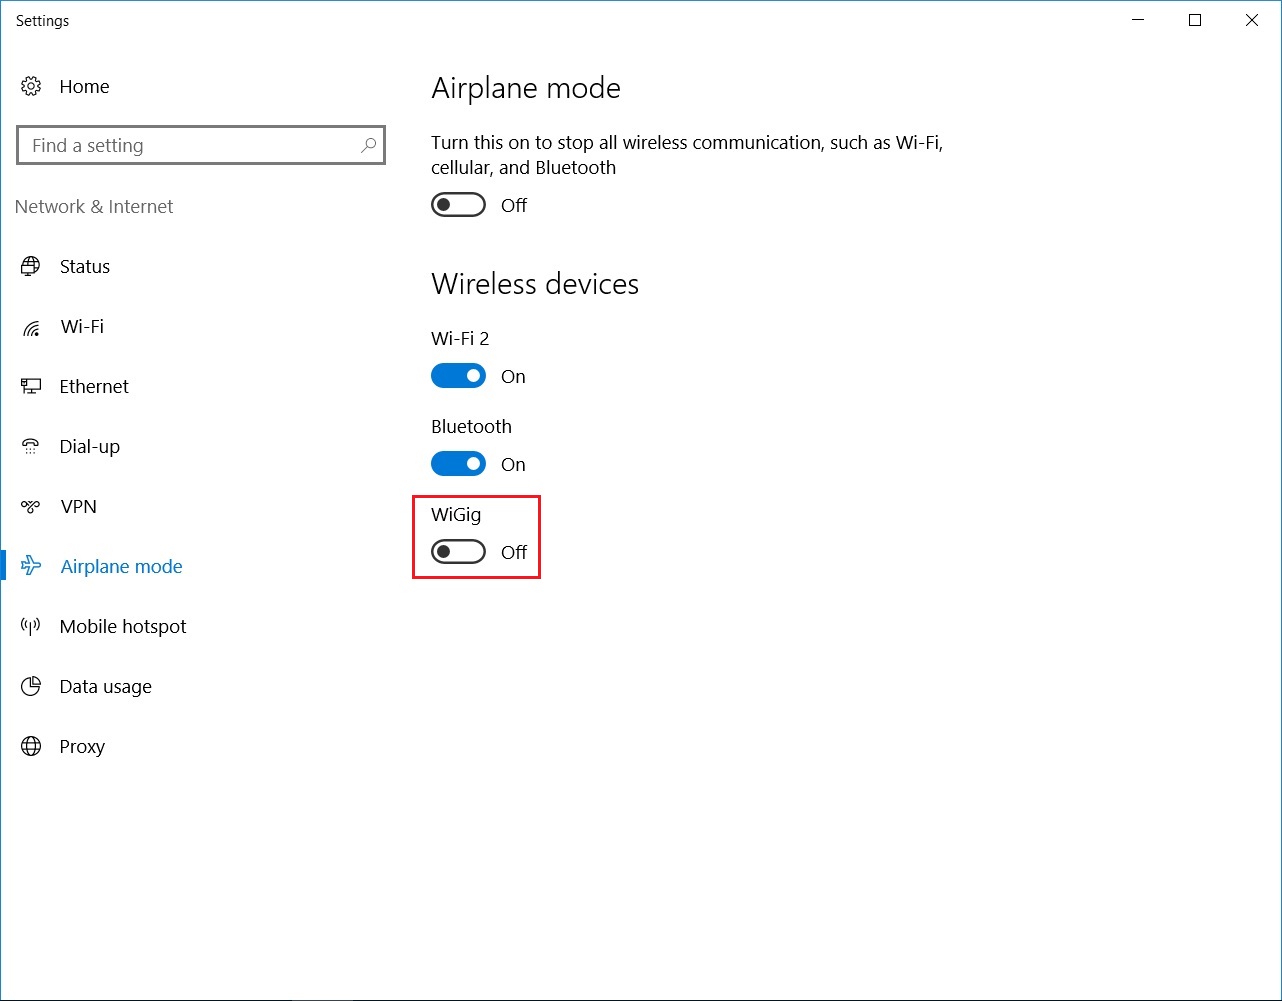Viewport: 1282px width, 1001px height.
Task: Click the VPN icon in sidebar
Action: [x=31, y=506]
